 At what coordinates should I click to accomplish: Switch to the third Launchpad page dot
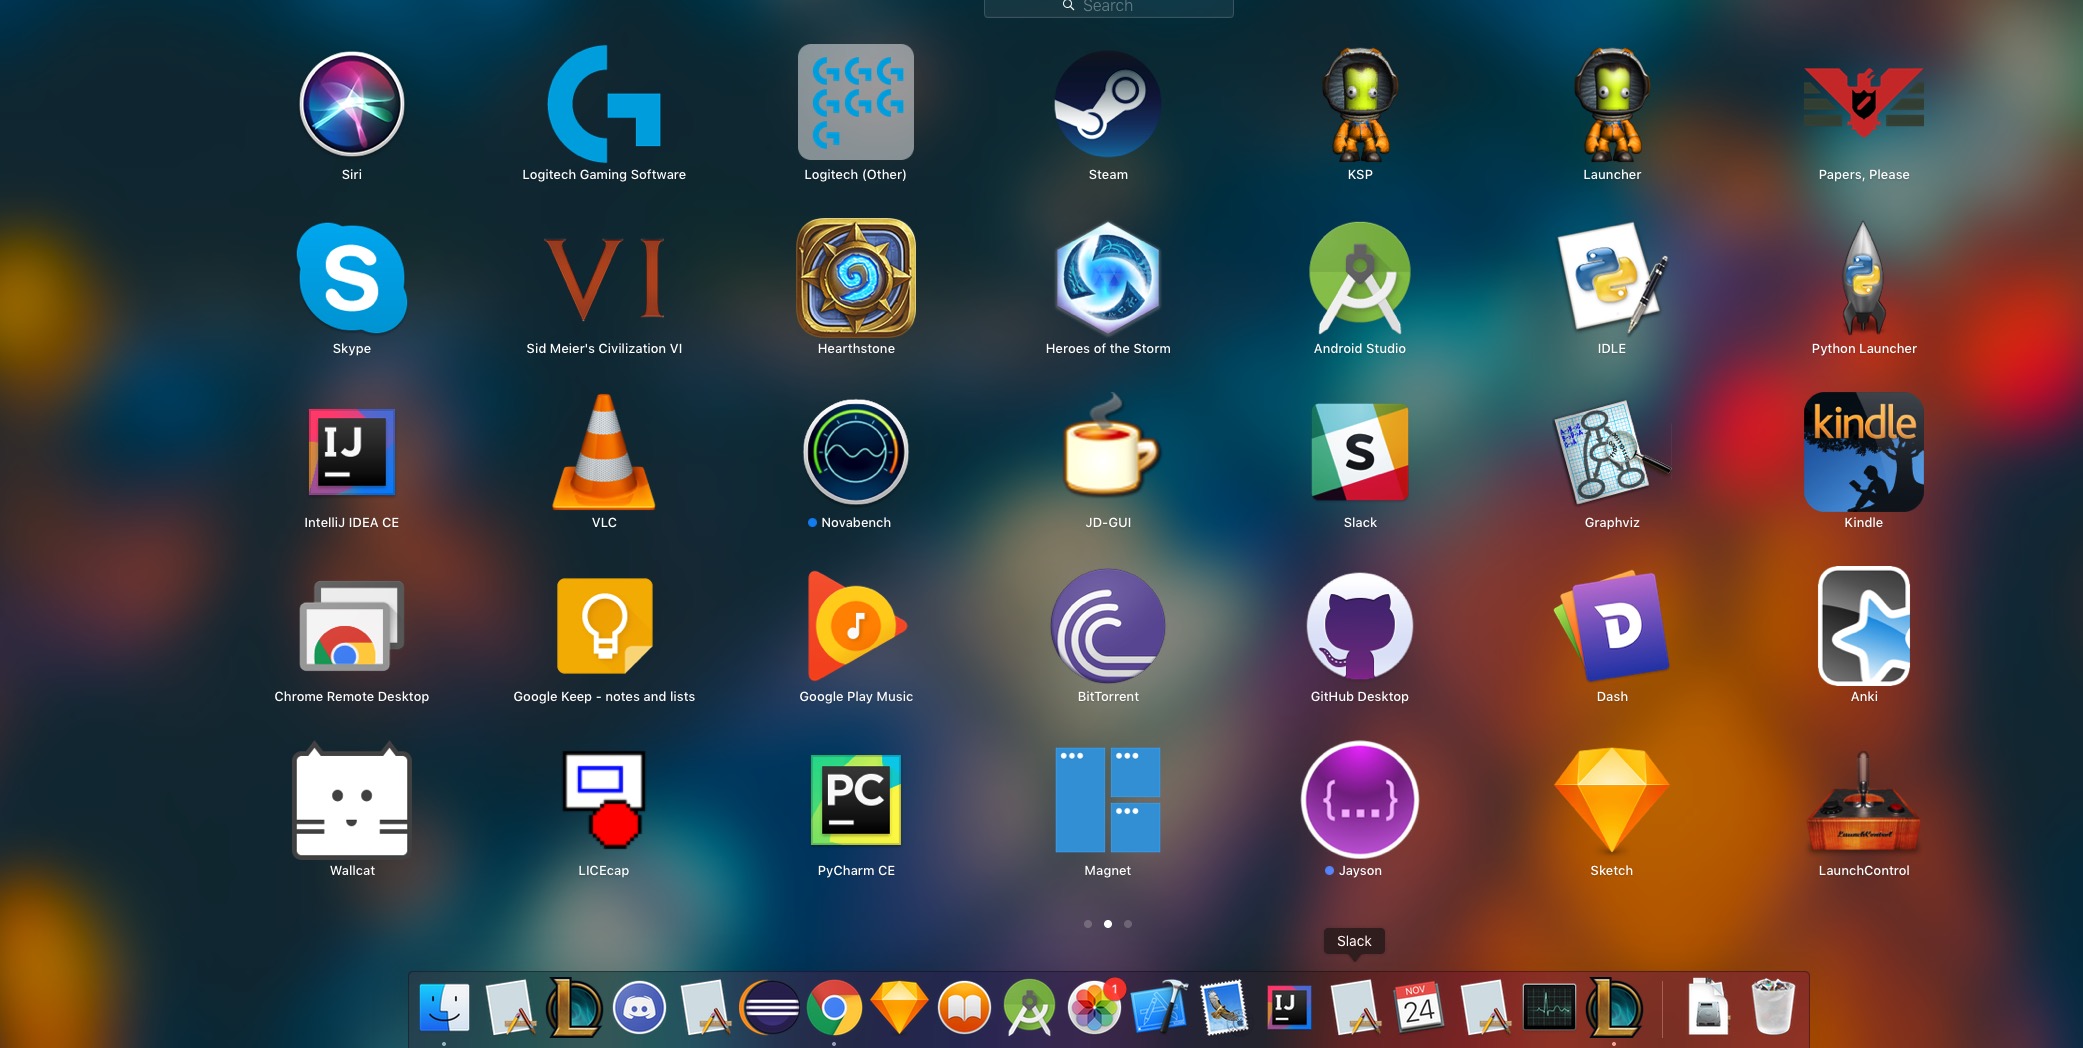[1128, 924]
